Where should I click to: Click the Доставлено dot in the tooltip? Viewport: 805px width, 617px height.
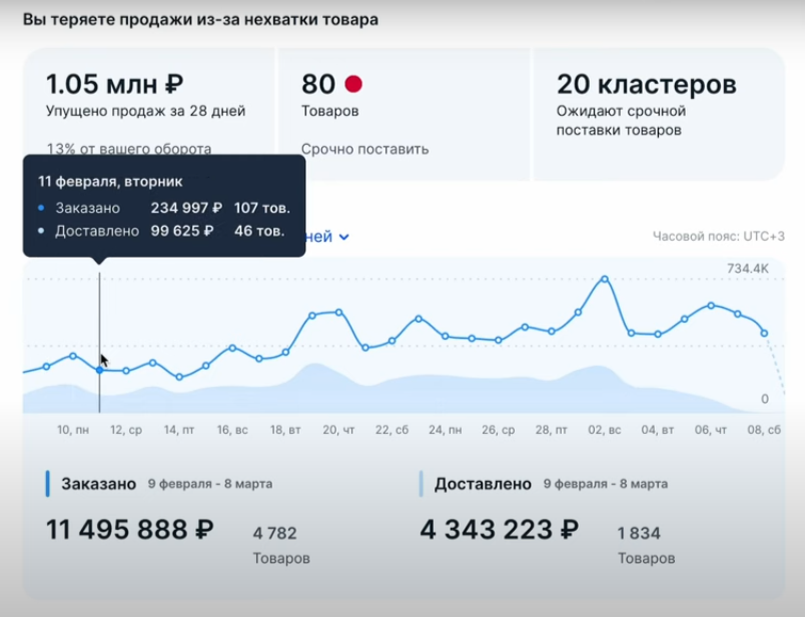pos(40,232)
